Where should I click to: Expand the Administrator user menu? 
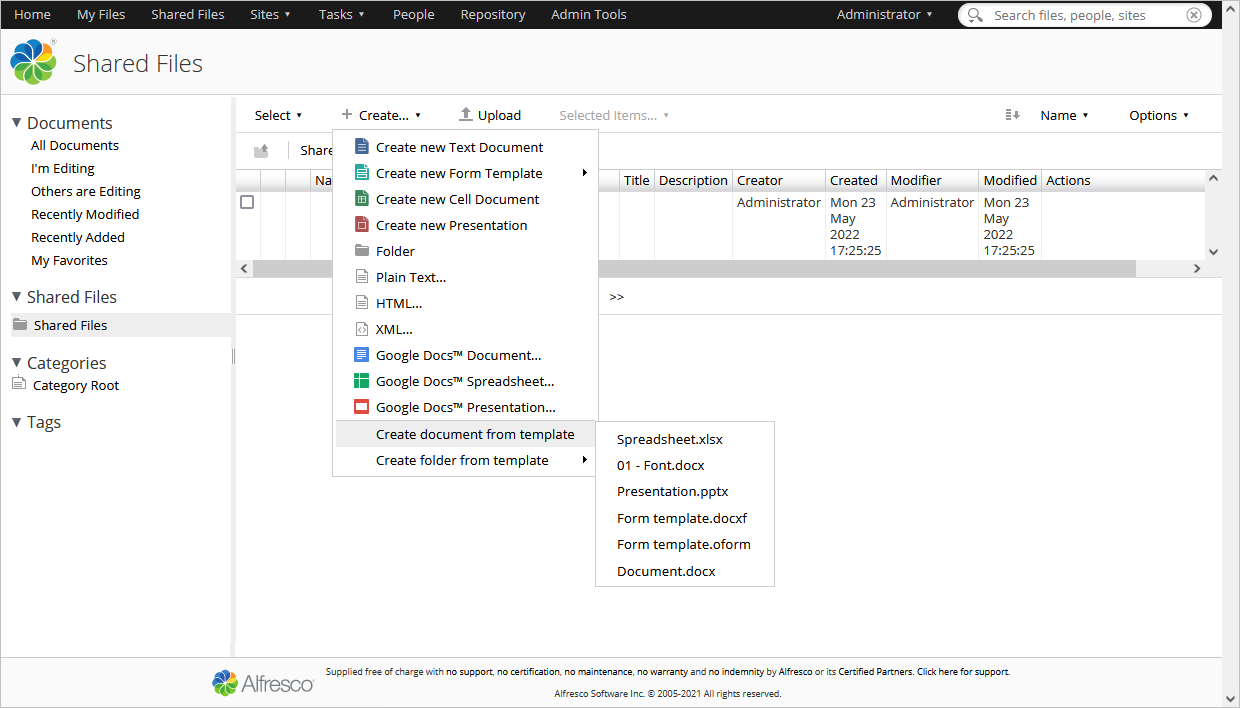[884, 14]
